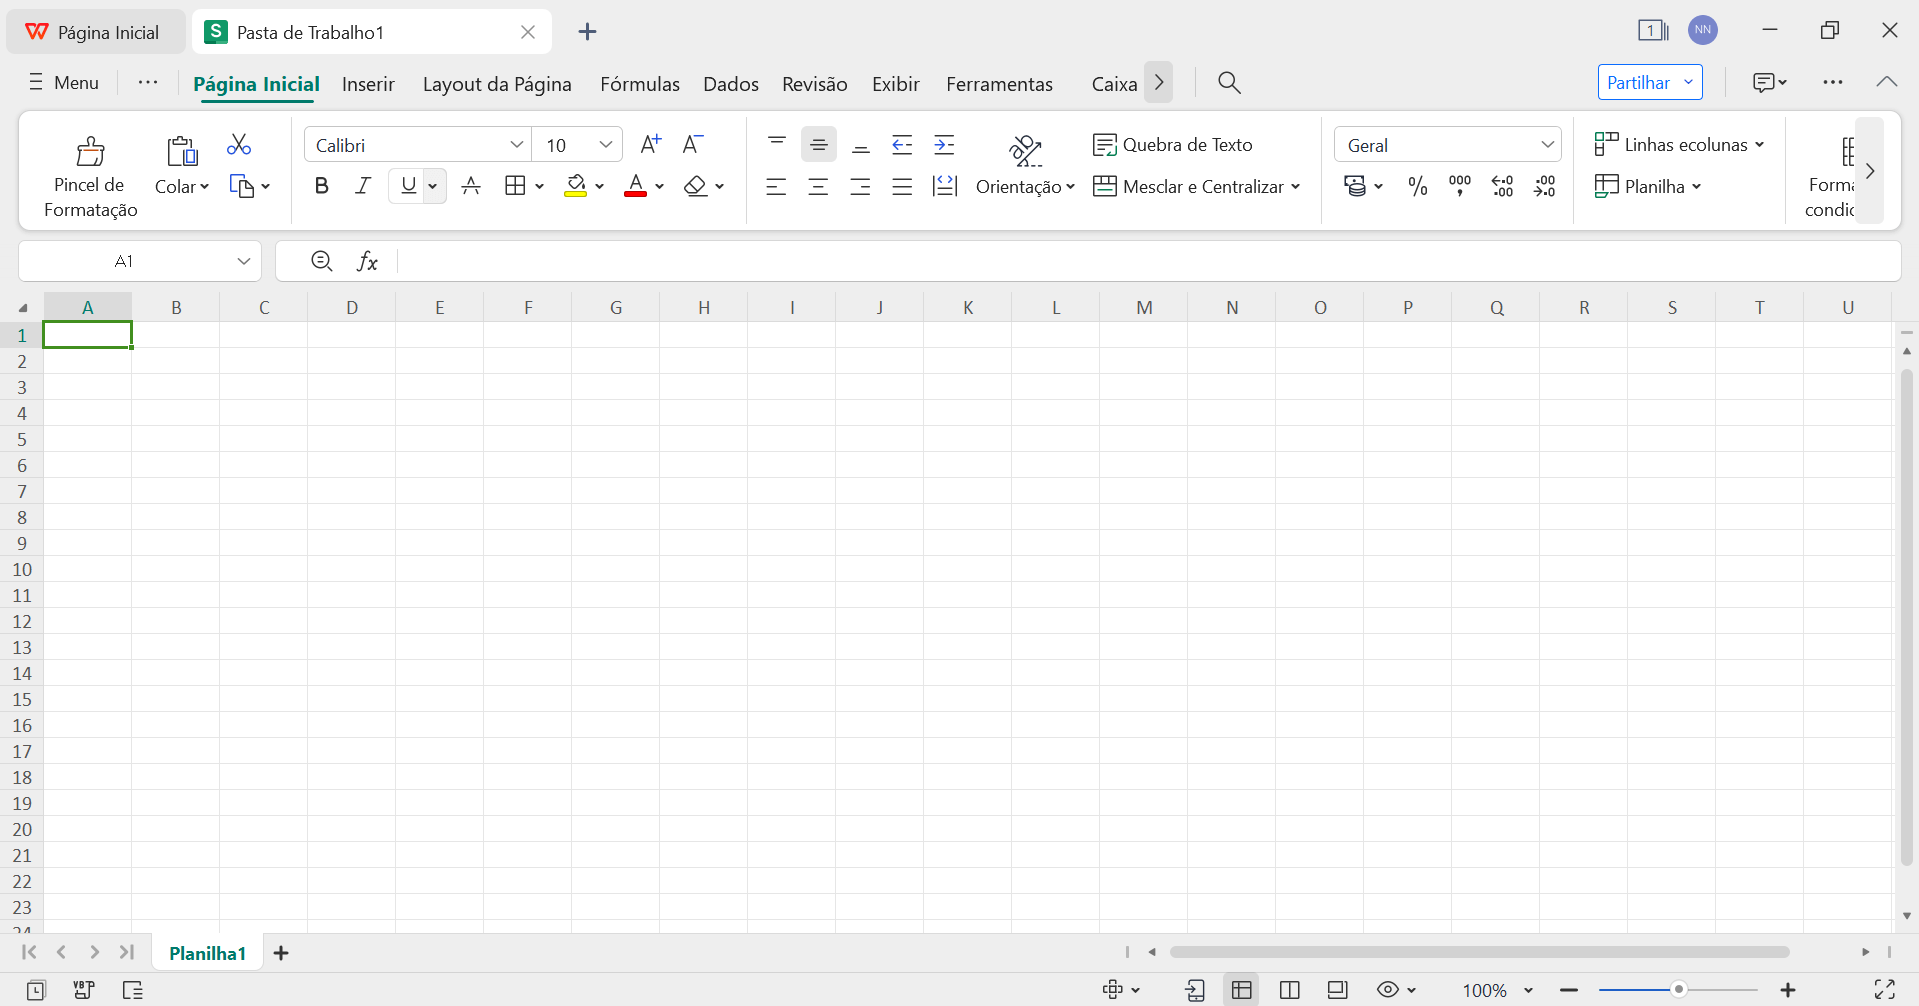The image size is (1919, 1006).
Task: Apply percentage number format
Action: tap(1416, 185)
